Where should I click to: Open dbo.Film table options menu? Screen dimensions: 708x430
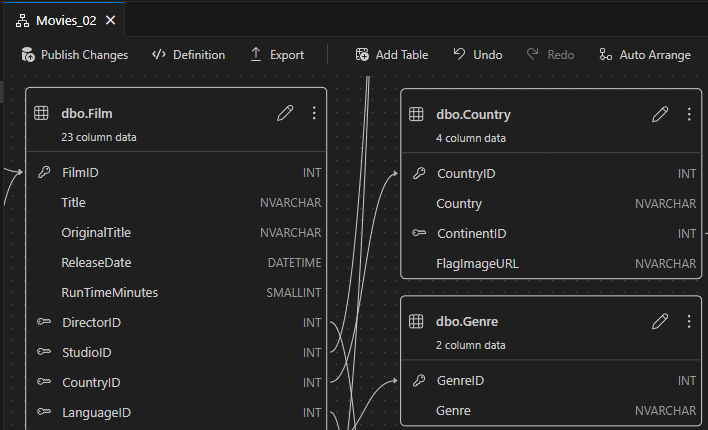314,113
